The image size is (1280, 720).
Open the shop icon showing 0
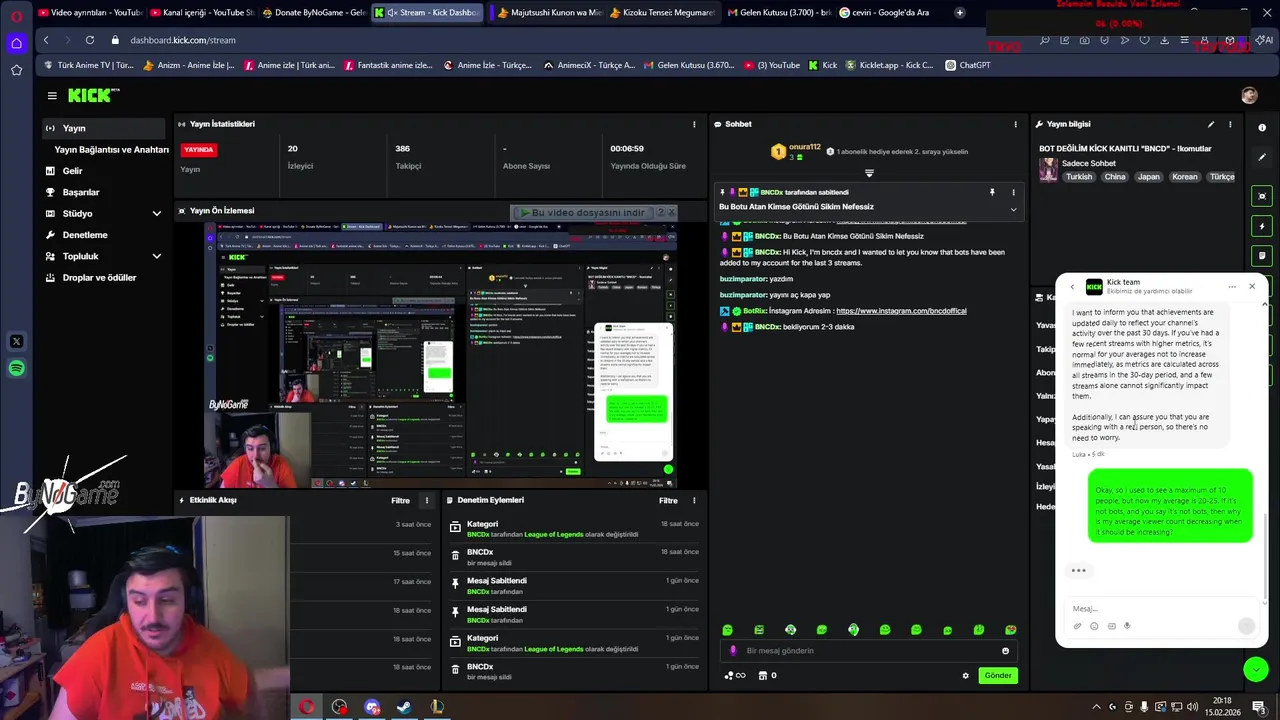(767, 676)
